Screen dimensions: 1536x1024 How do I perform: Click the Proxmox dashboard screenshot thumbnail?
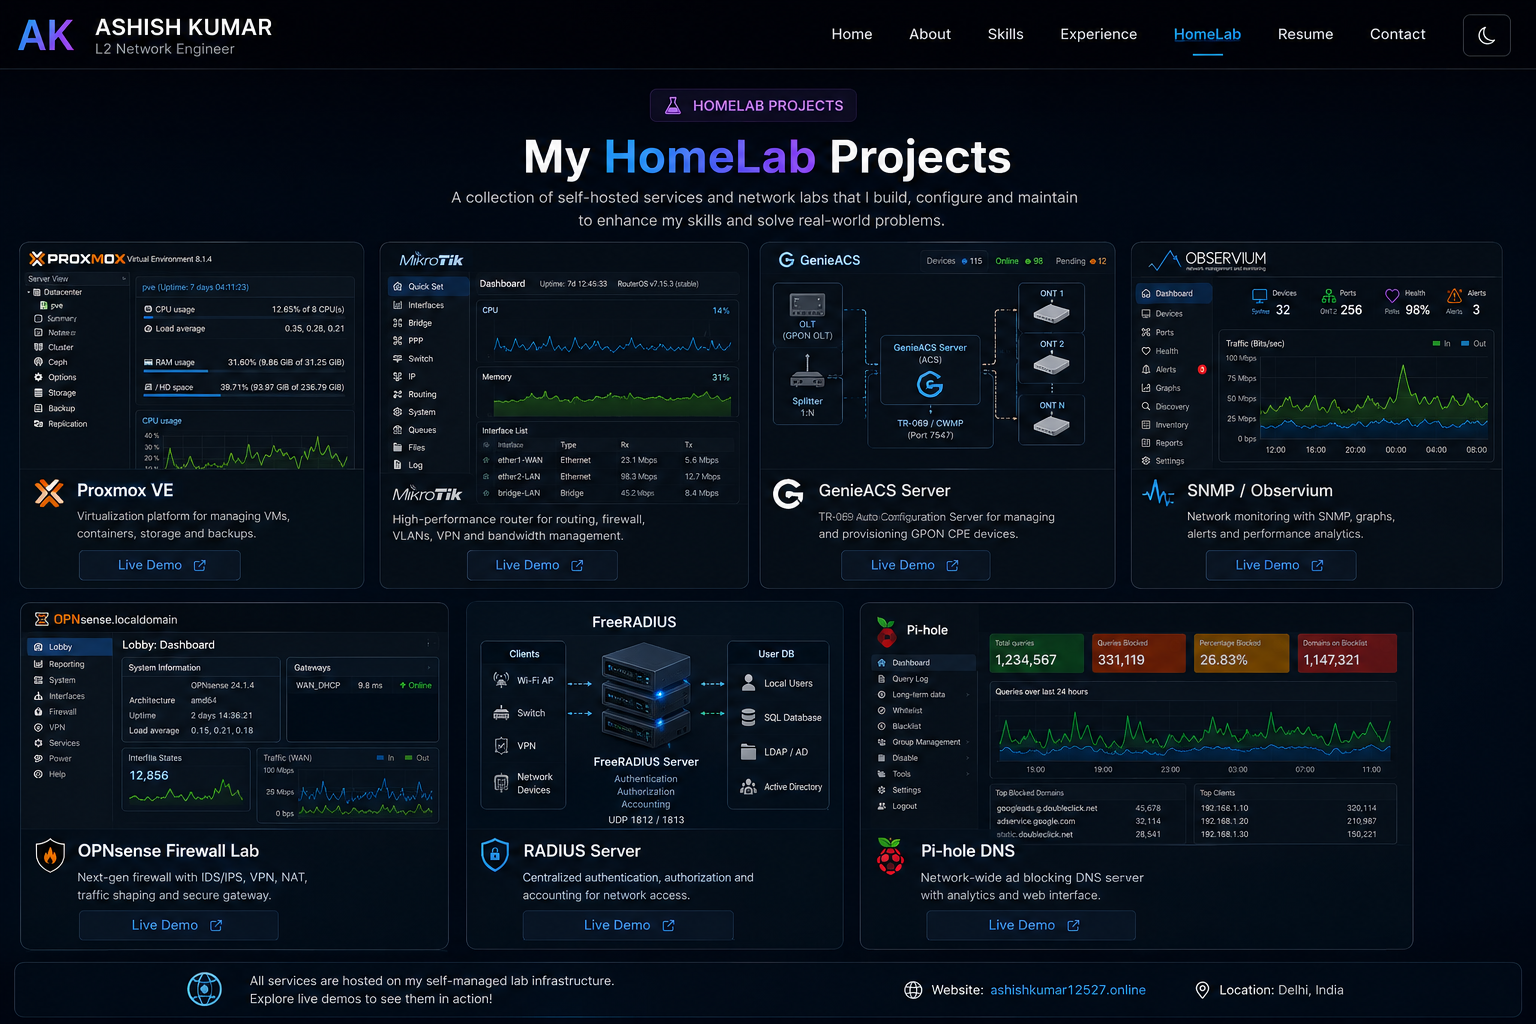click(x=192, y=358)
